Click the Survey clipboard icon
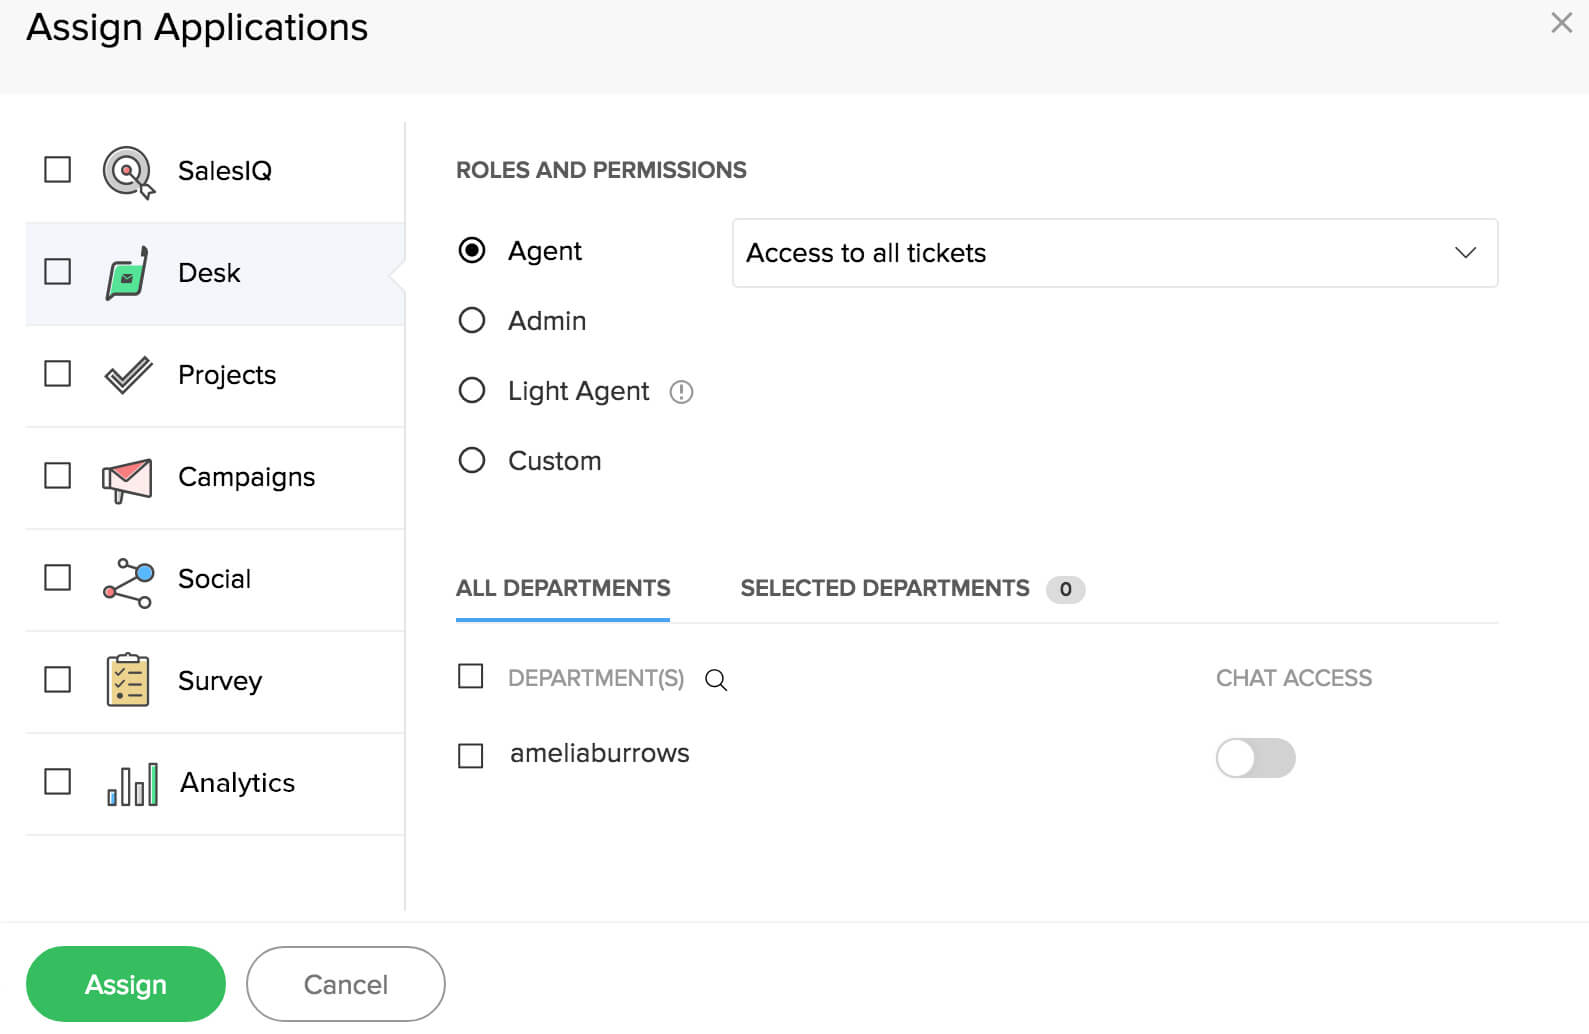Viewport: 1589px width, 1034px height. 128,680
